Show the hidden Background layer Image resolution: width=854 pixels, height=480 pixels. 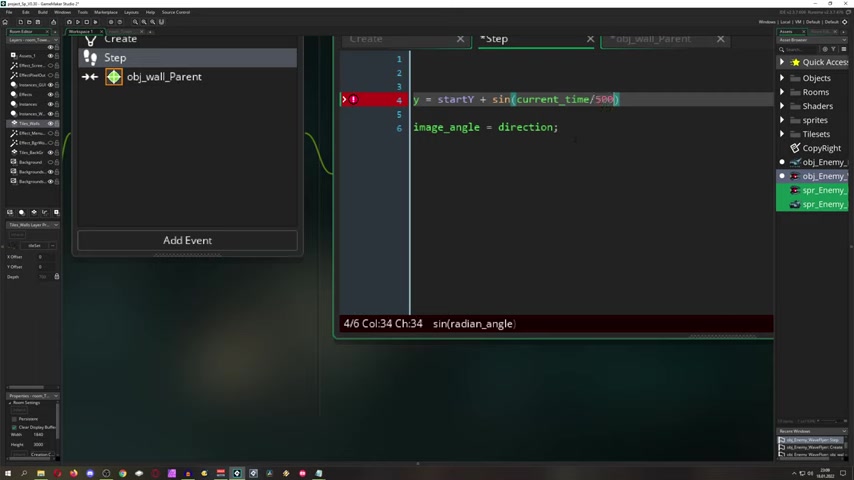click(51, 162)
